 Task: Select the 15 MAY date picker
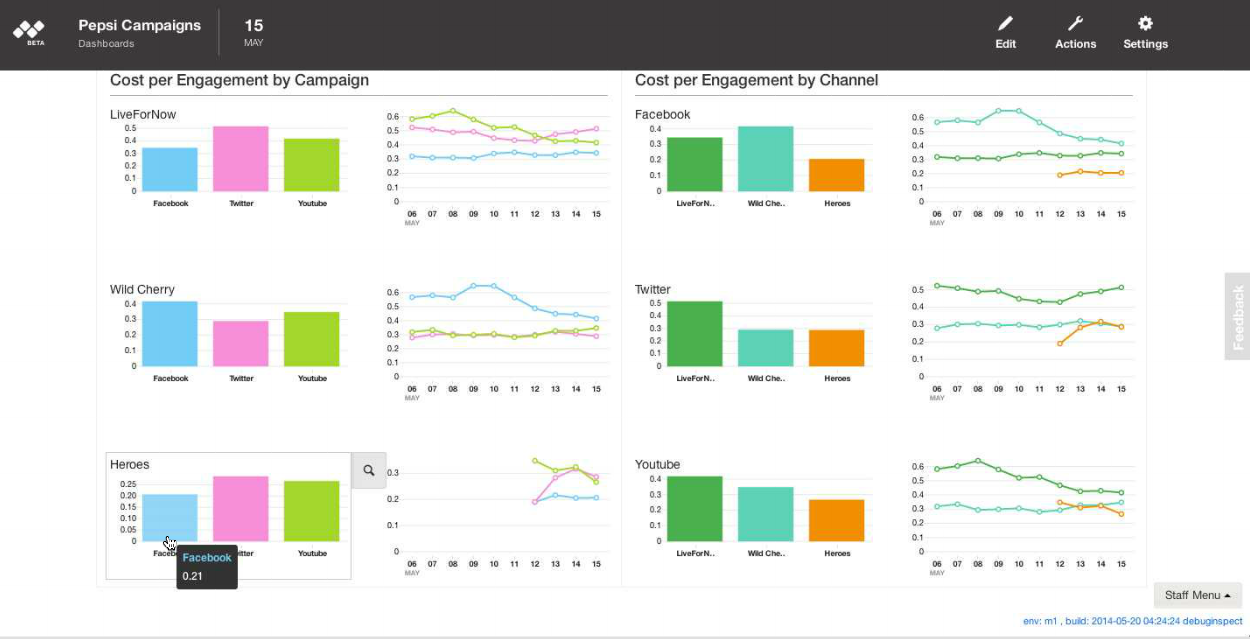[x=253, y=33]
